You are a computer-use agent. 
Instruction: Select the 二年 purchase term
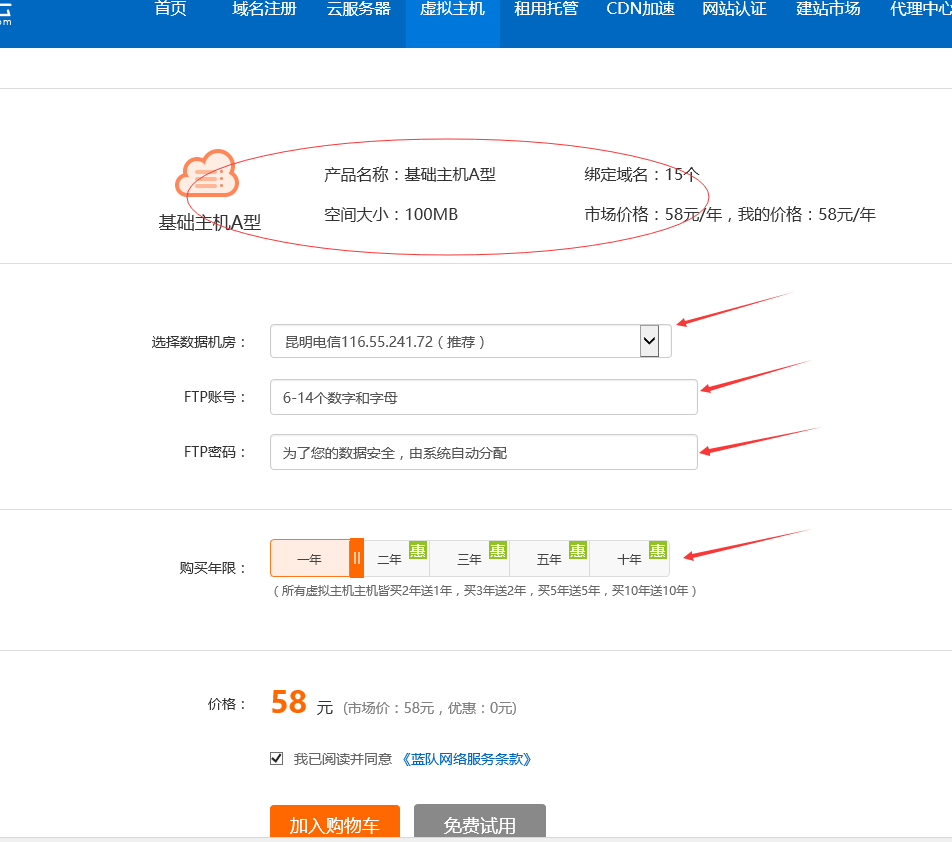[x=391, y=558]
